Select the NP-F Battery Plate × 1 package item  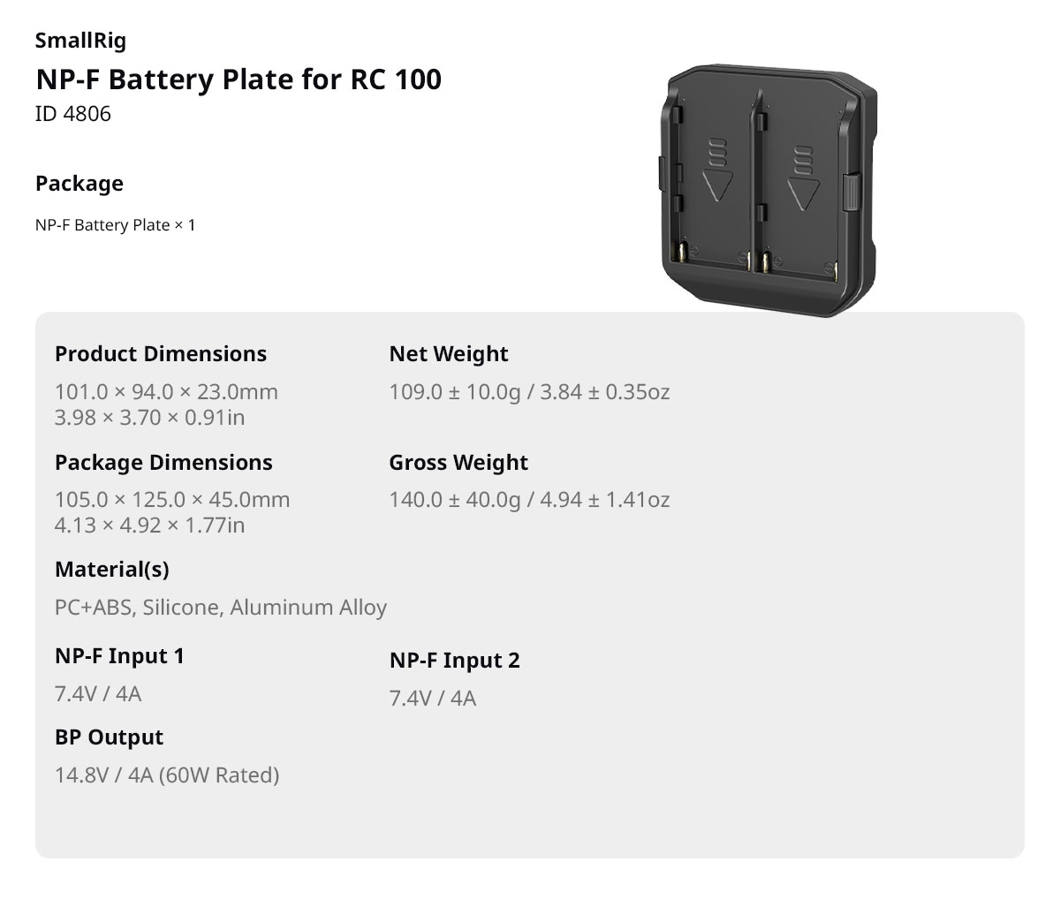coord(115,225)
